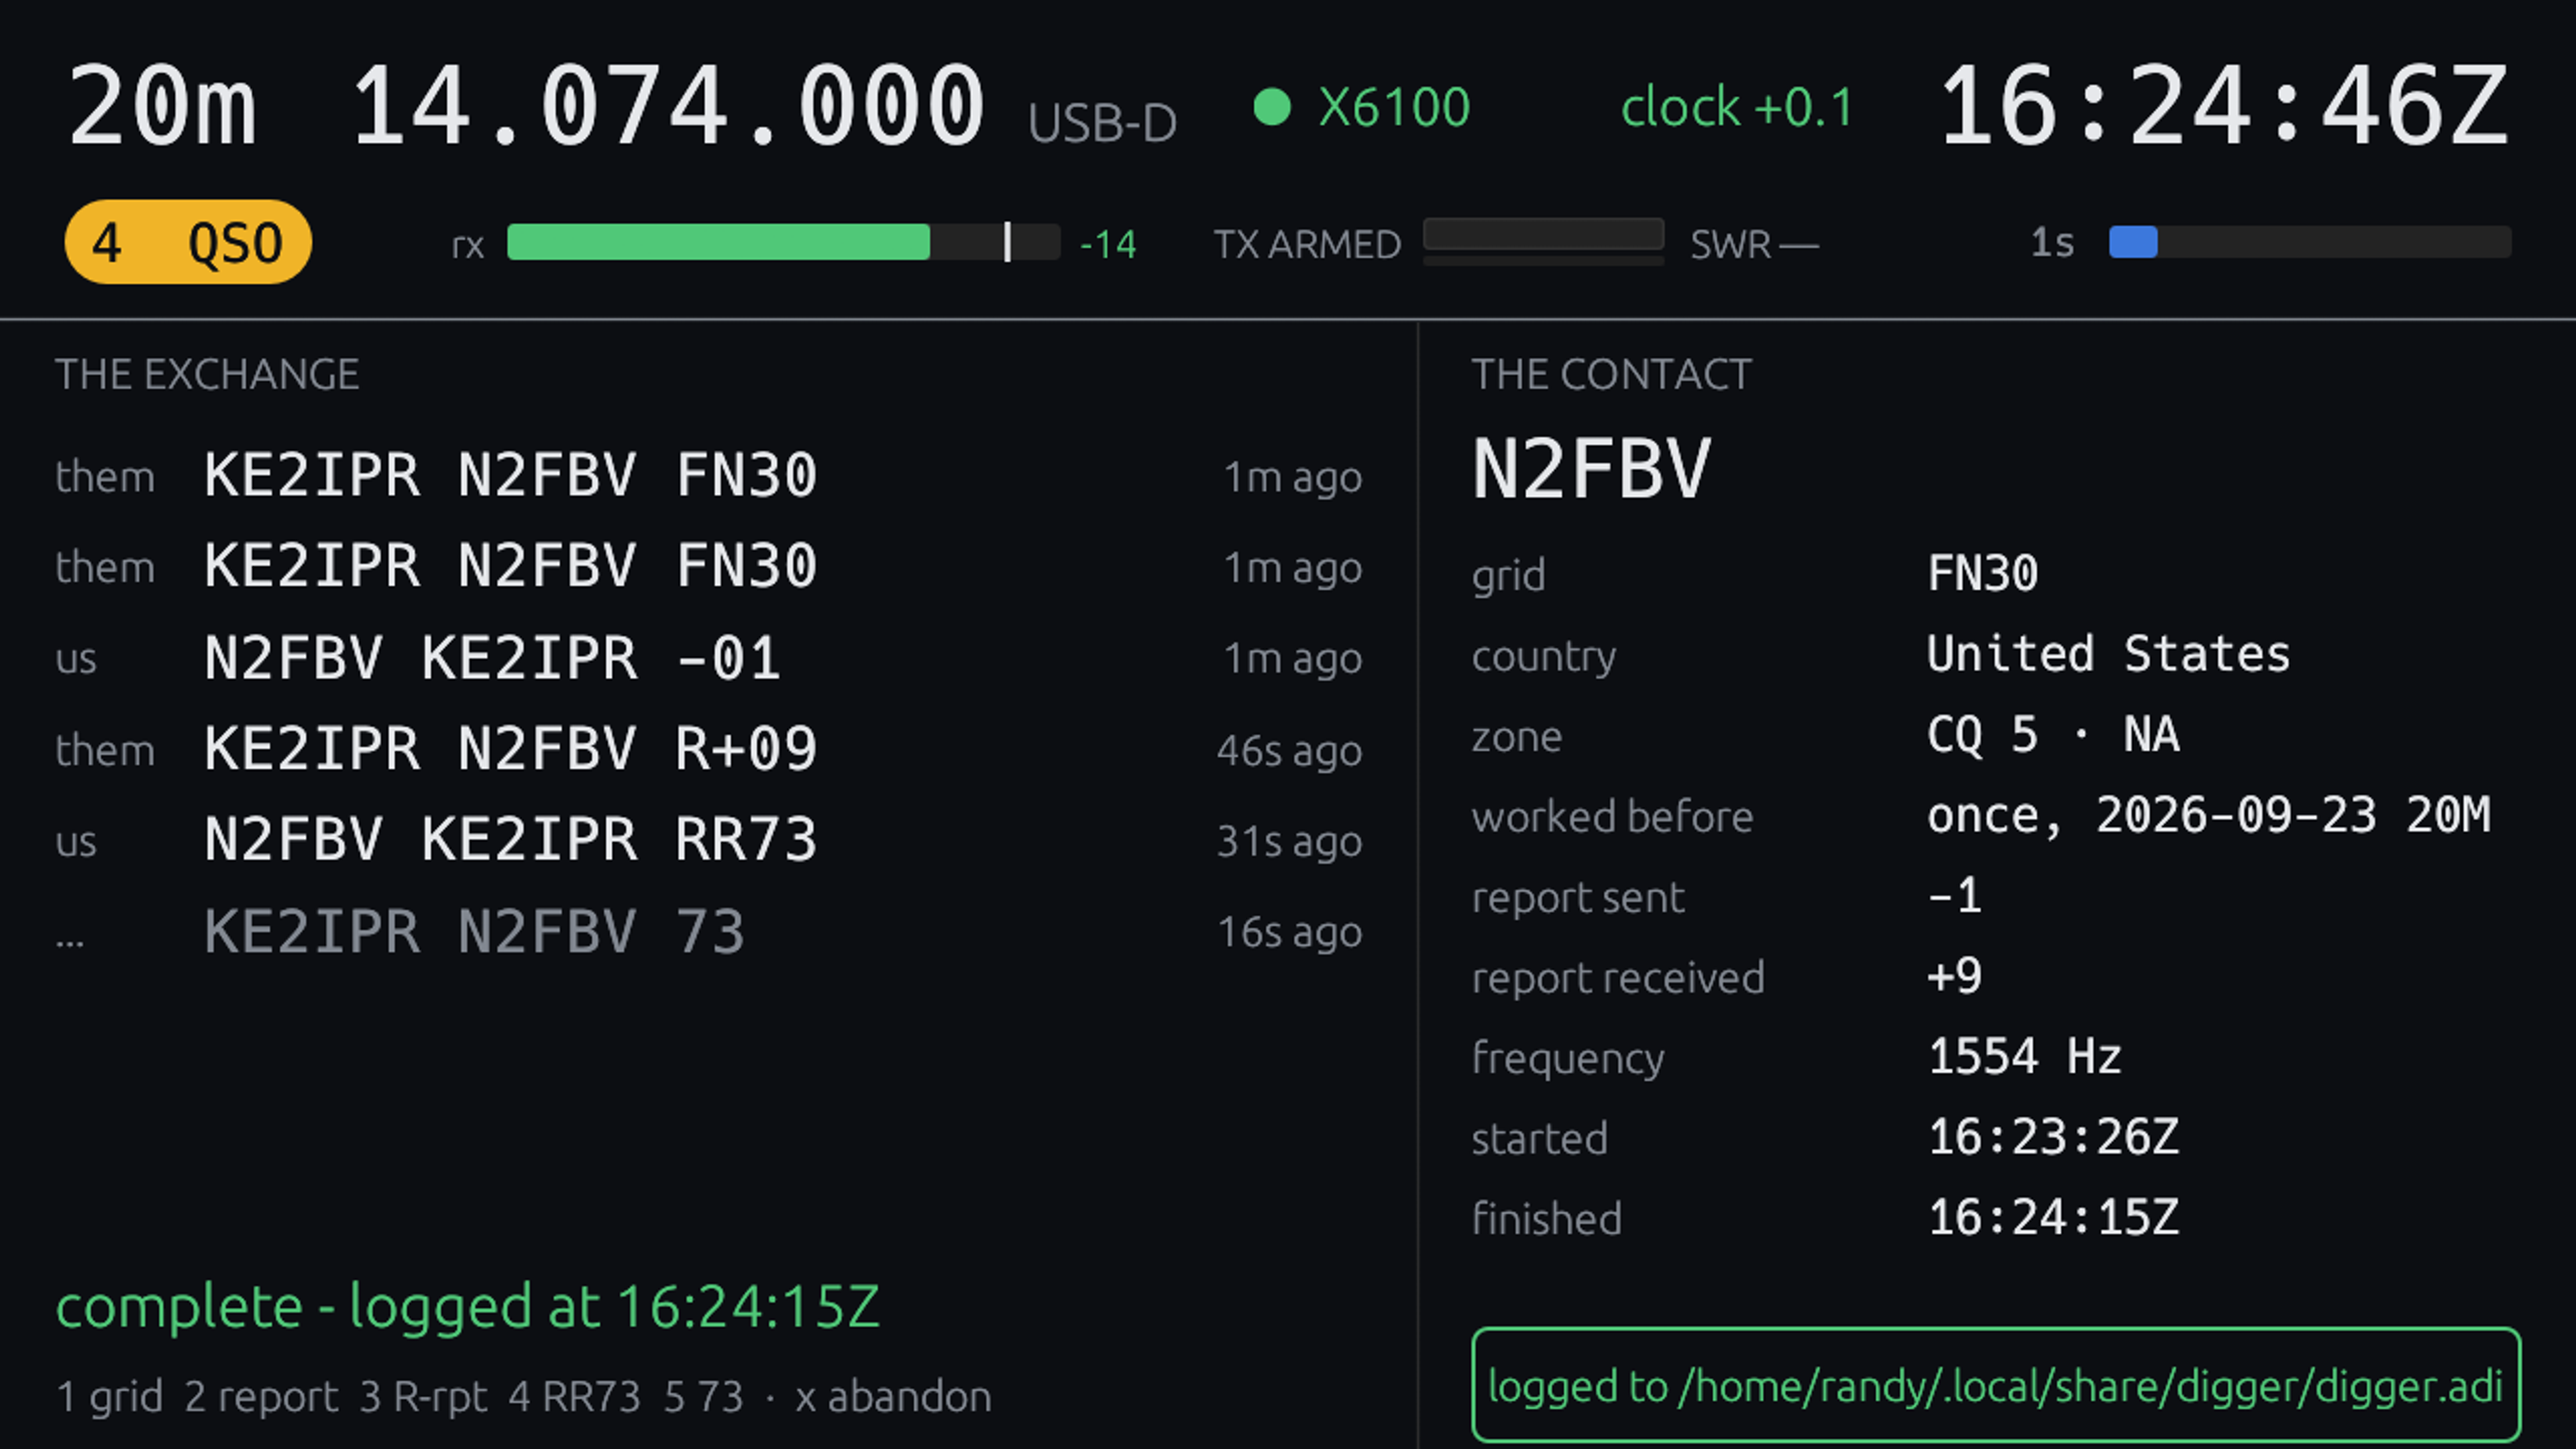Screen dimensions: 2576x1449
Task: Choose the '4 RR73' shortcut
Action: 574,1396
